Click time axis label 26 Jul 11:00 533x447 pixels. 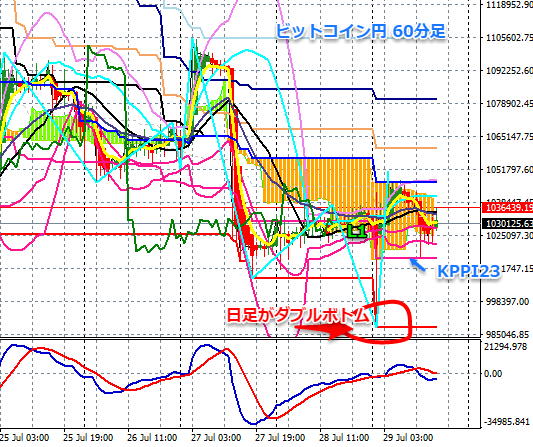tap(152, 437)
